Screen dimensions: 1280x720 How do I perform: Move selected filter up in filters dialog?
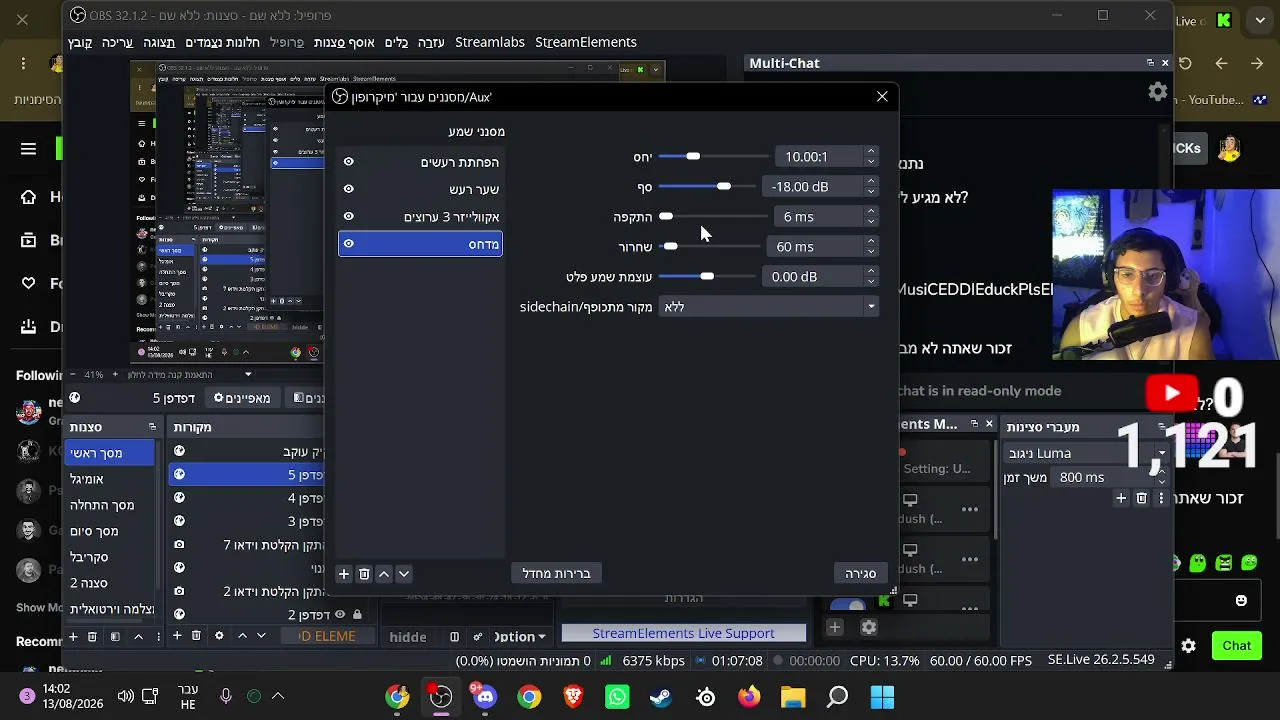384,574
